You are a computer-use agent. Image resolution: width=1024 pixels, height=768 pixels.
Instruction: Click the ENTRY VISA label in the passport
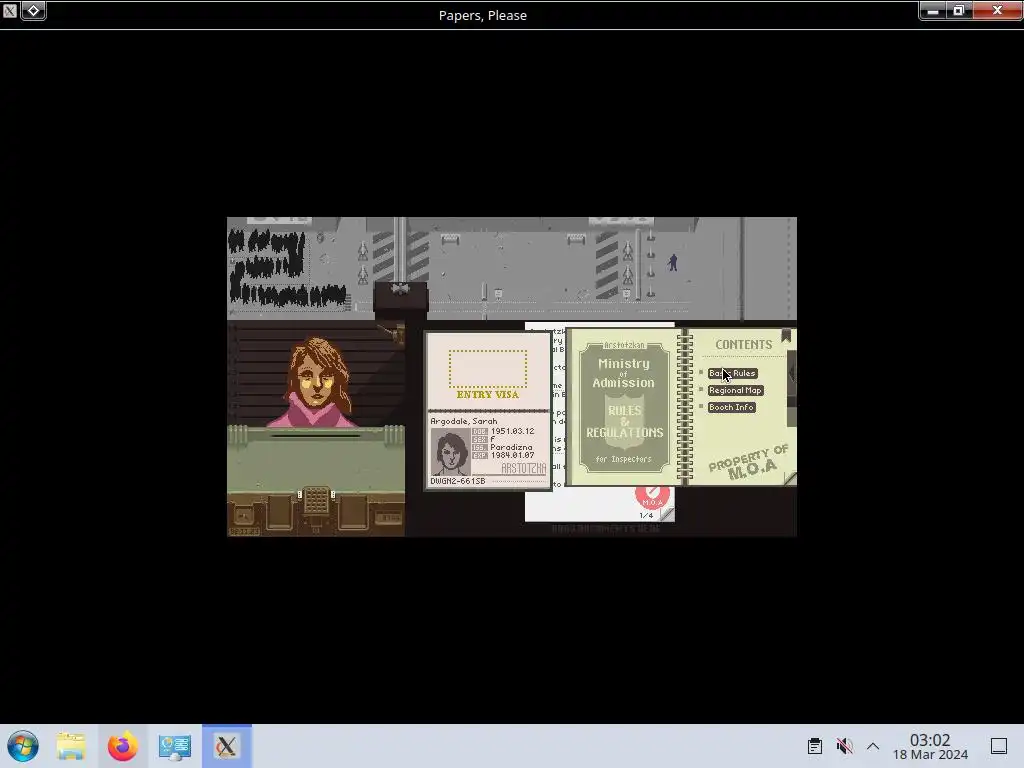coord(488,394)
